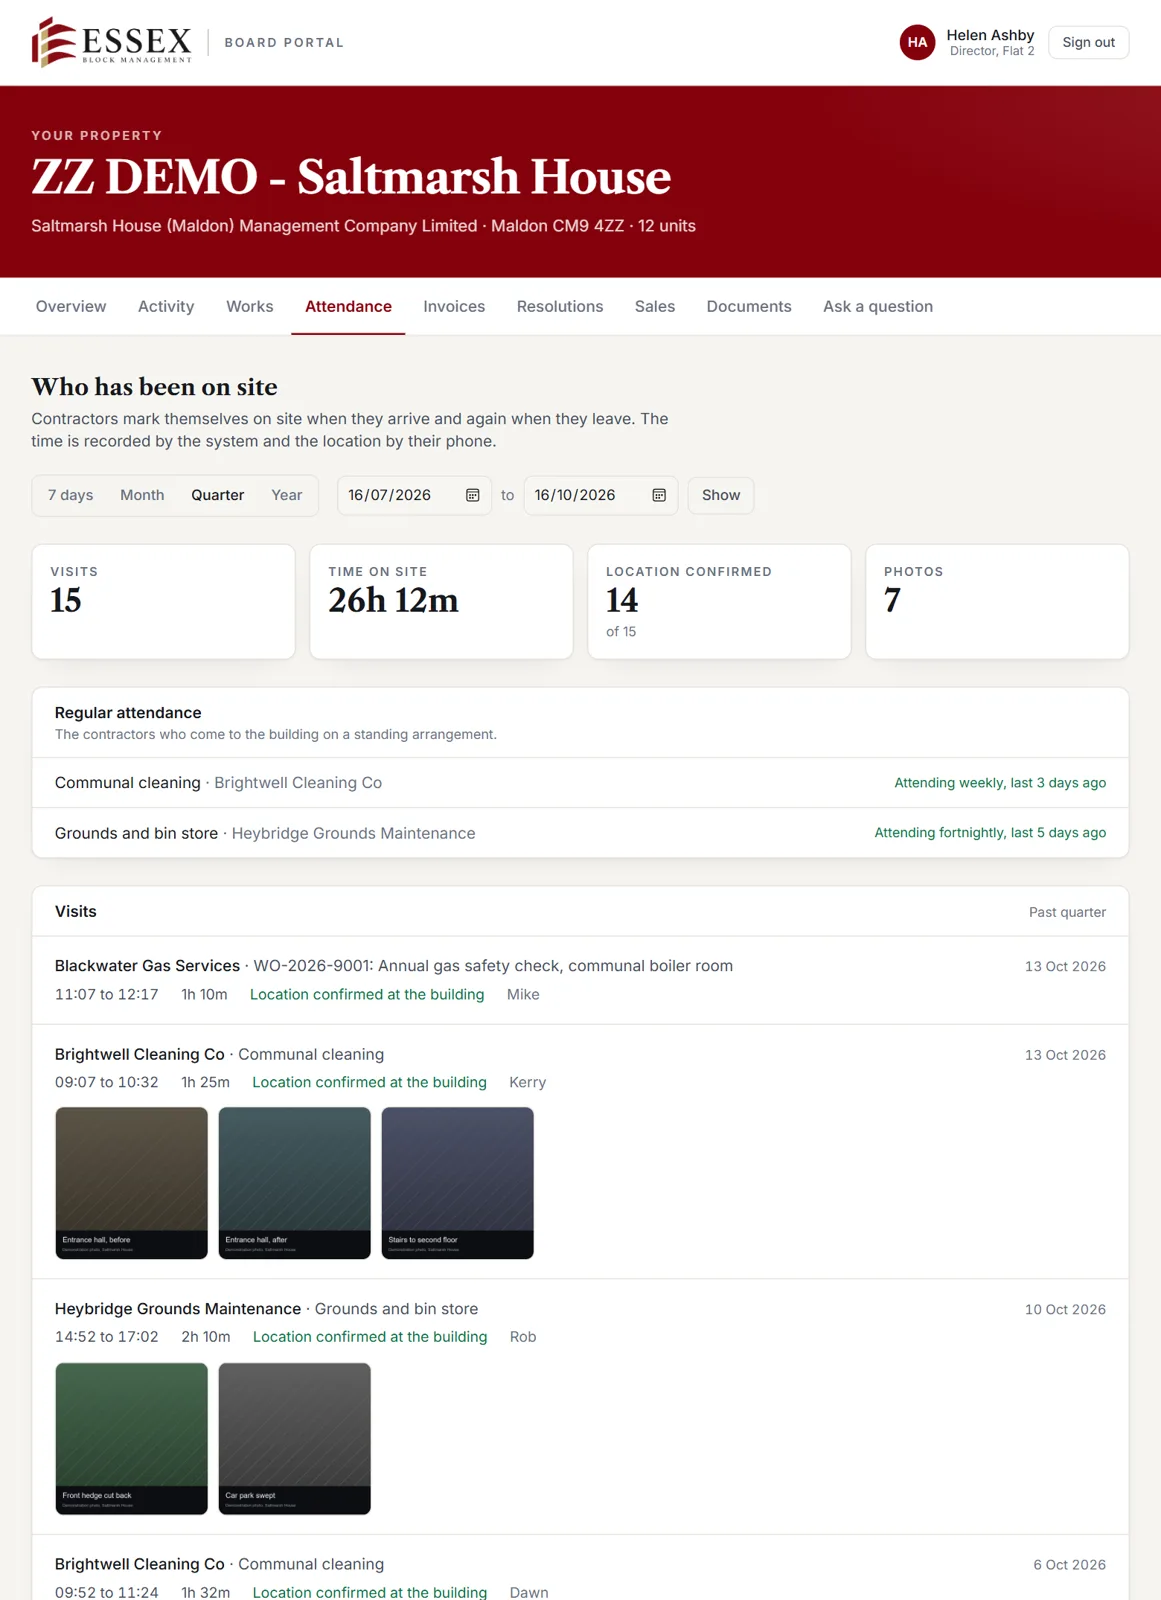The image size is (1161, 1600).
Task: Open Front hedge cut back photo
Action: tap(132, 1439)
